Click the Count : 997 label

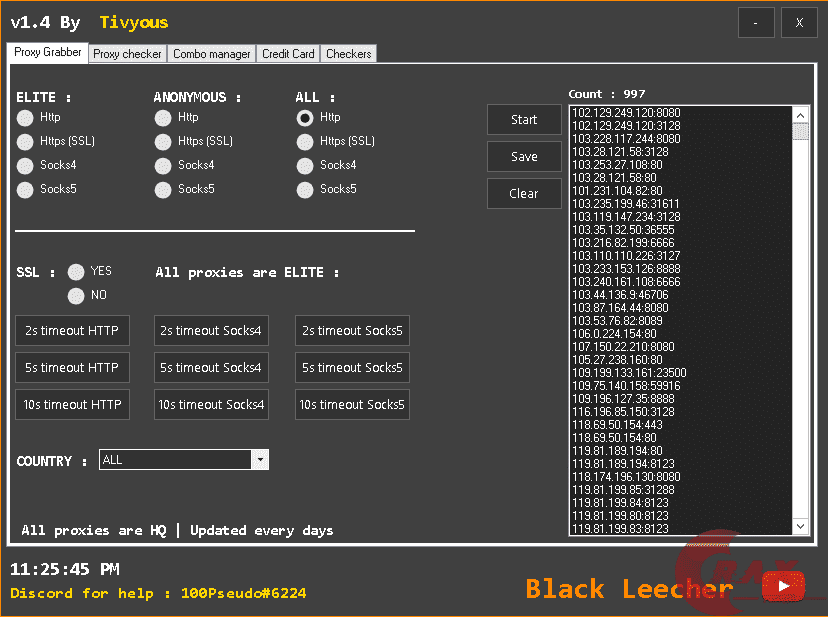coord(607,94)
